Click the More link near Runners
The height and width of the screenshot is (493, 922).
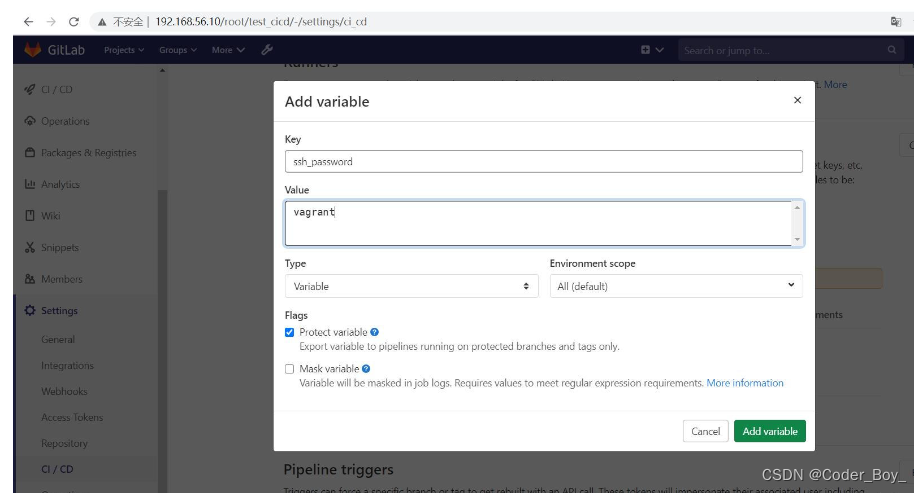click(x=836, y=85)
